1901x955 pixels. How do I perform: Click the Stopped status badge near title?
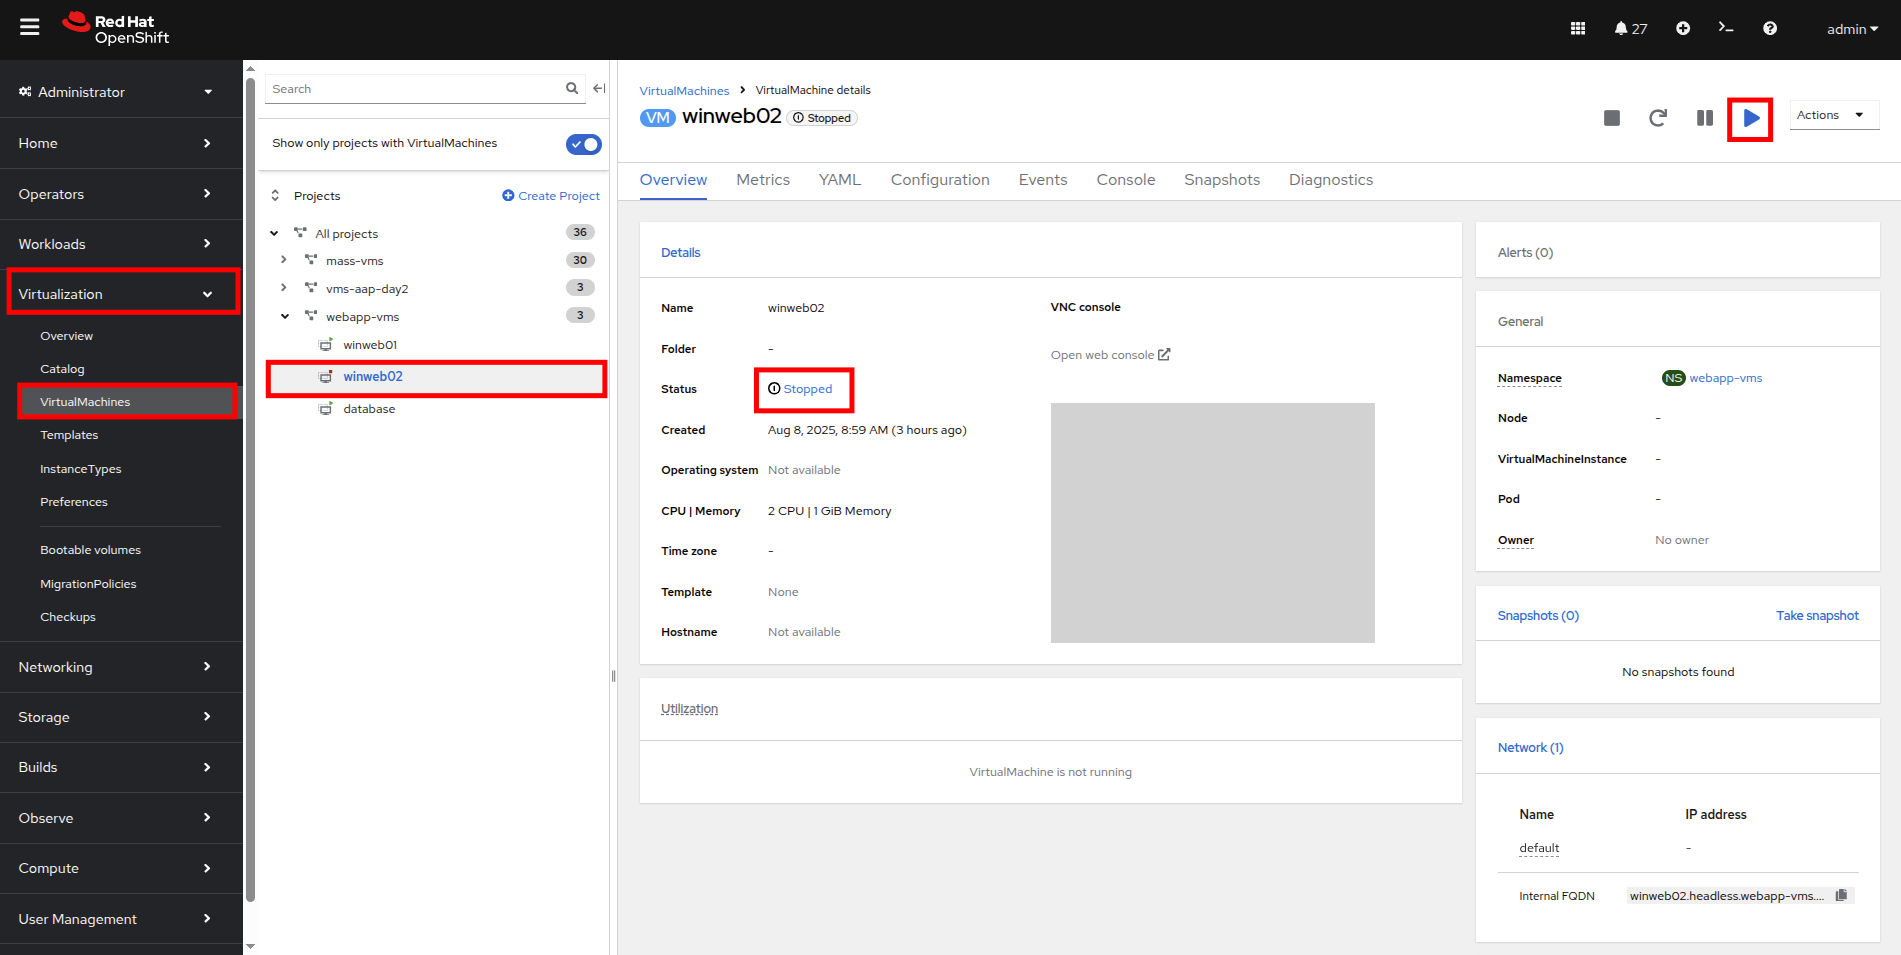tap(822, 118)
